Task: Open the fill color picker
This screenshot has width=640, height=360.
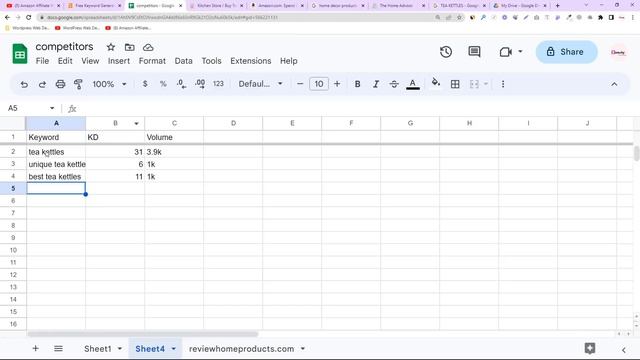Action: [436, 83]
